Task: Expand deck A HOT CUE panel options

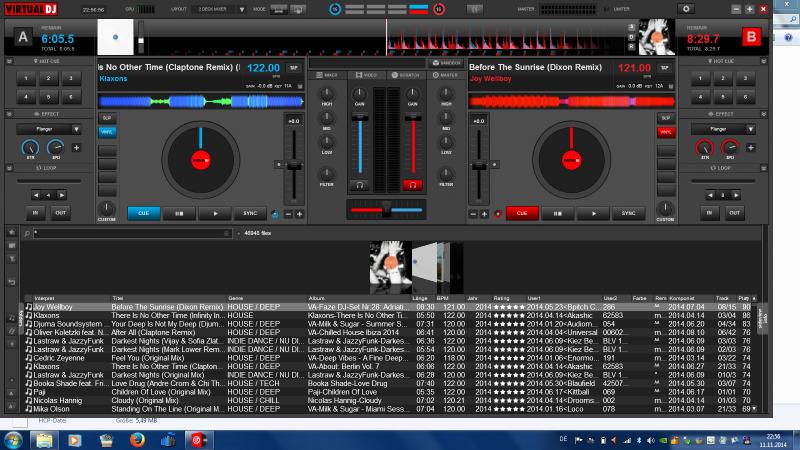Action: (9, 61)
